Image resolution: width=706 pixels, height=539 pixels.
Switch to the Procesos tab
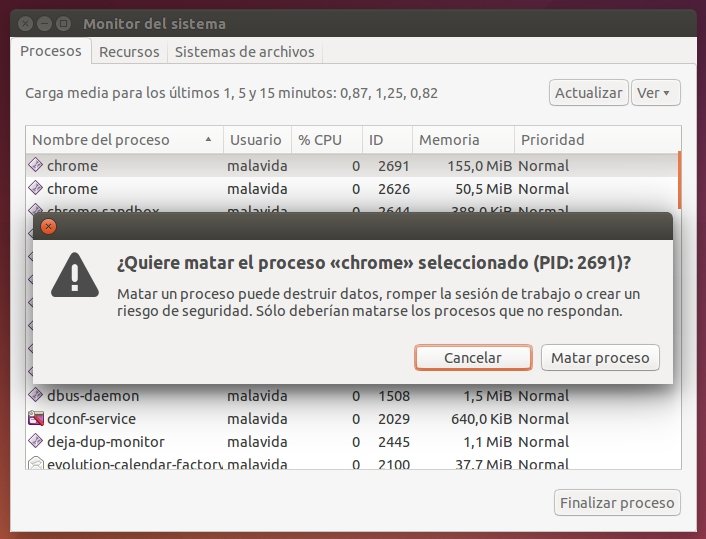pos(51,51)
